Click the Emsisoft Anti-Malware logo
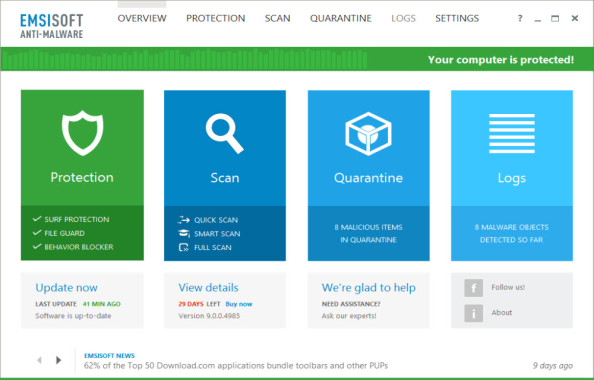Viewport: 594px width, 380px height. pyautogui.click(x=52, y=26)
